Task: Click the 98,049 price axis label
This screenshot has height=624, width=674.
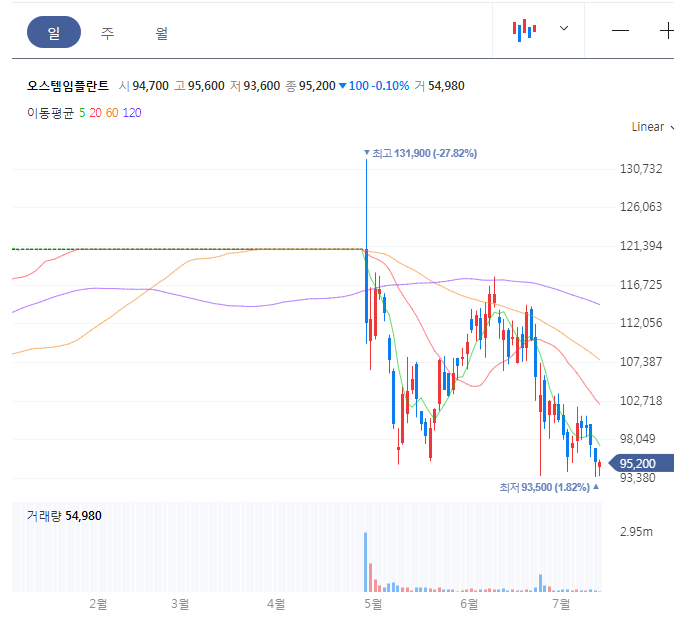Action: point(637,438)
